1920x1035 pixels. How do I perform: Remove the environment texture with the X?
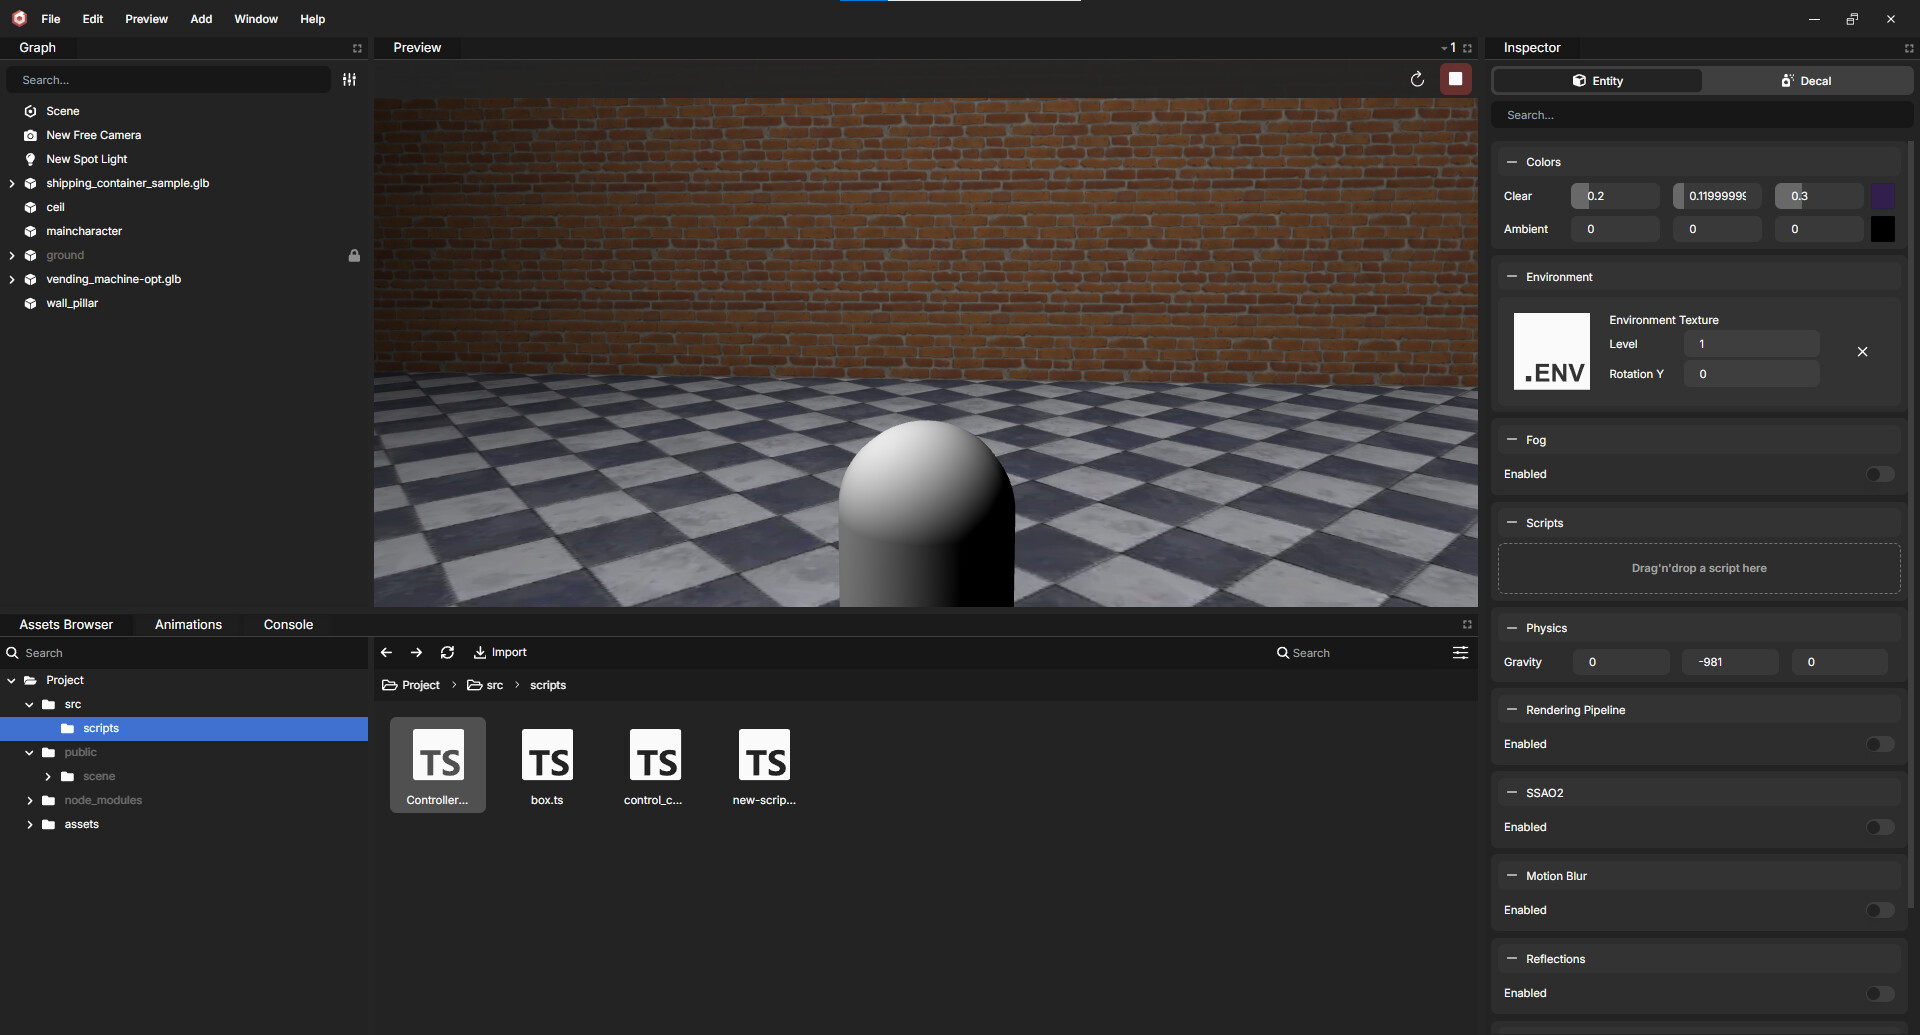point(1862,352)
